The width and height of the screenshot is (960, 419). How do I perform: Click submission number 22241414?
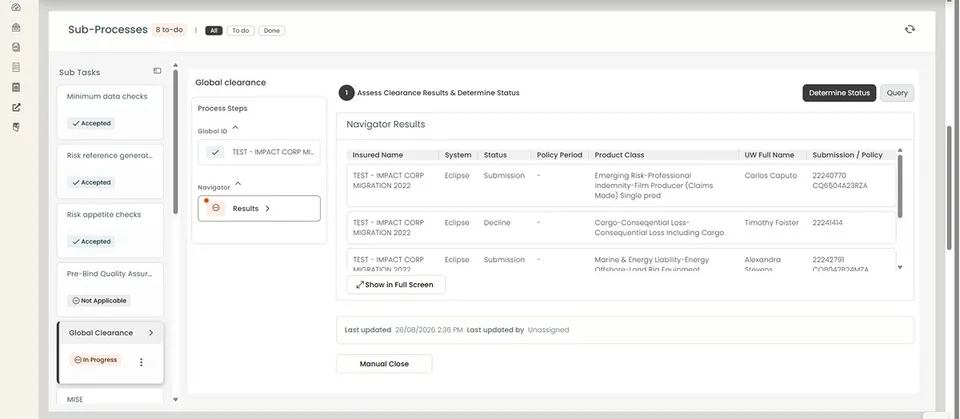827,223
